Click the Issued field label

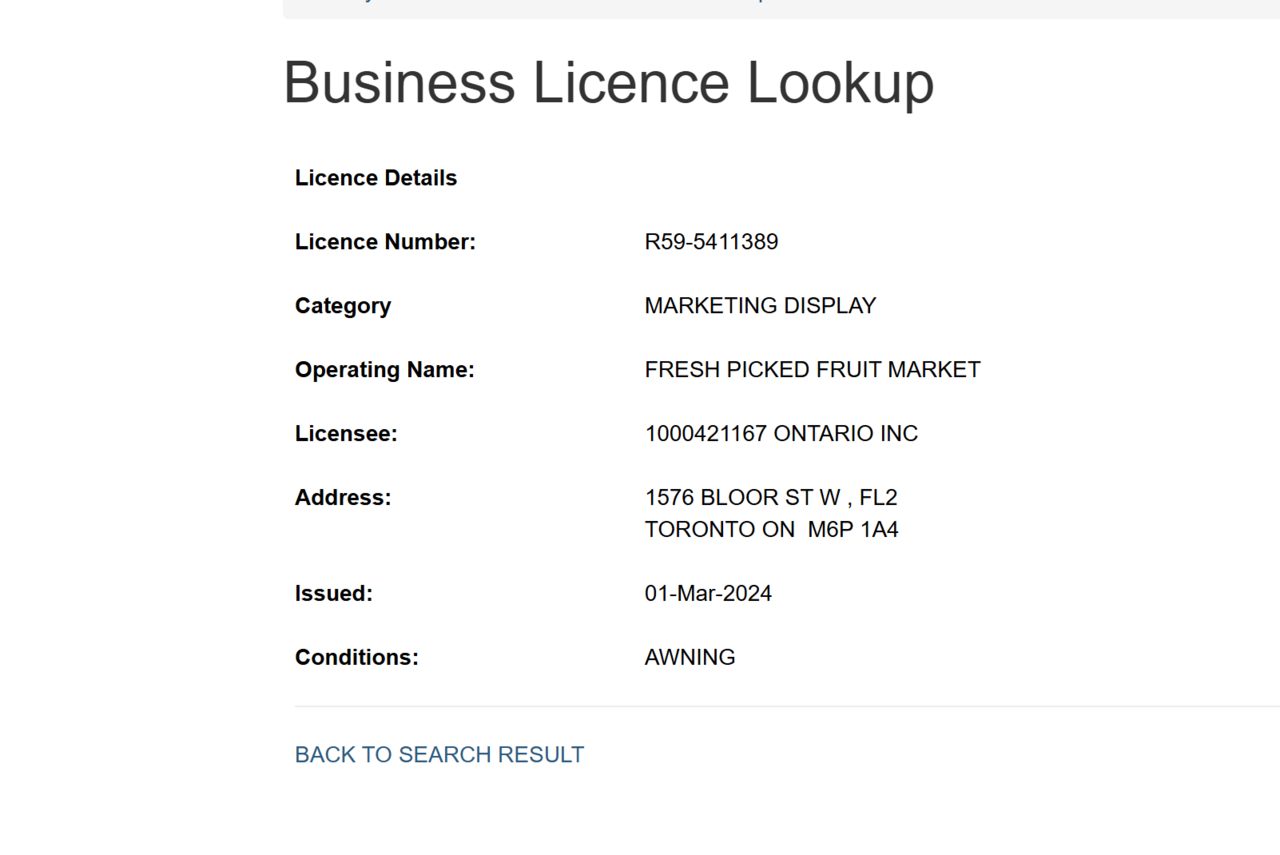(334, 594)
